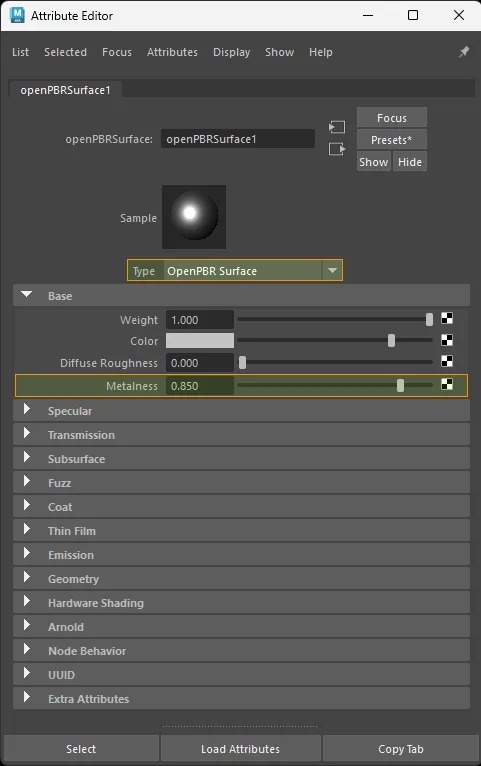Viewport: 481px width, 766px height.
Task: Click the material Sample sphere thumbnail
Action: [194, 216]
